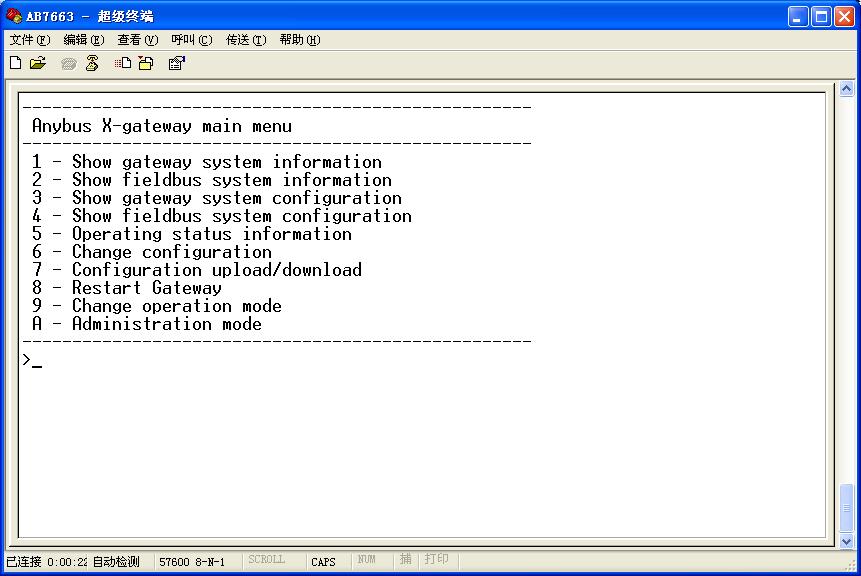This screenshot has width=861, height=576.
Task: Maximize the AB7663 HyperTerminal window
Action: point(821,16)
